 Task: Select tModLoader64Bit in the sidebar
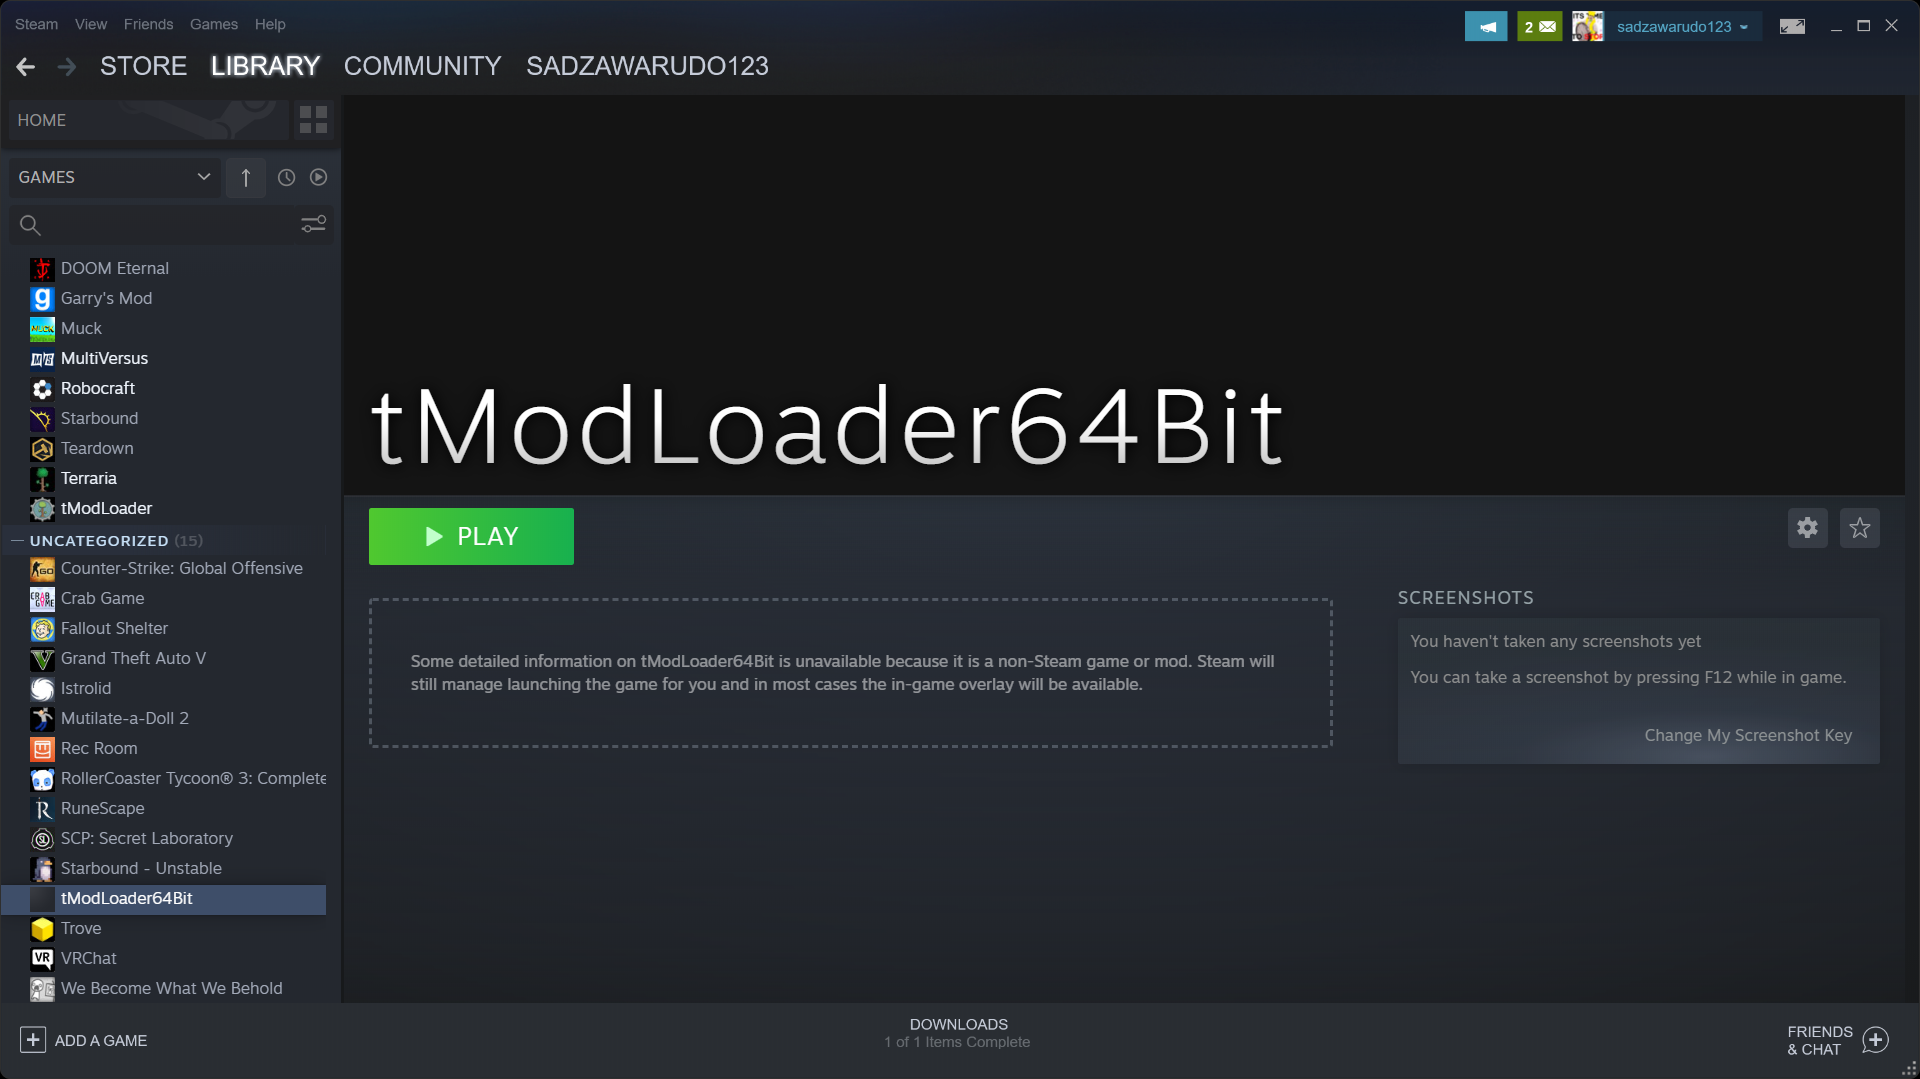[164, 899]
